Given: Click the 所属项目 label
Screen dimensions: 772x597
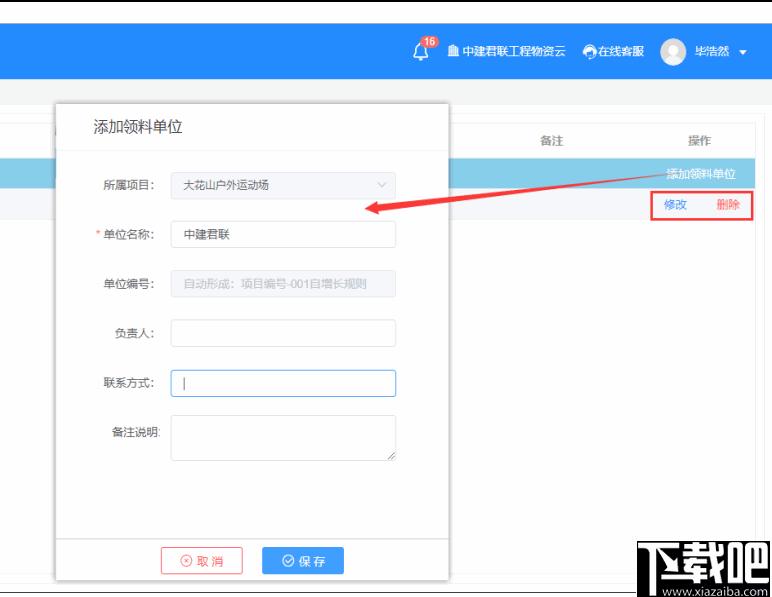Looking at the screenshot, I should pos(129,185).
